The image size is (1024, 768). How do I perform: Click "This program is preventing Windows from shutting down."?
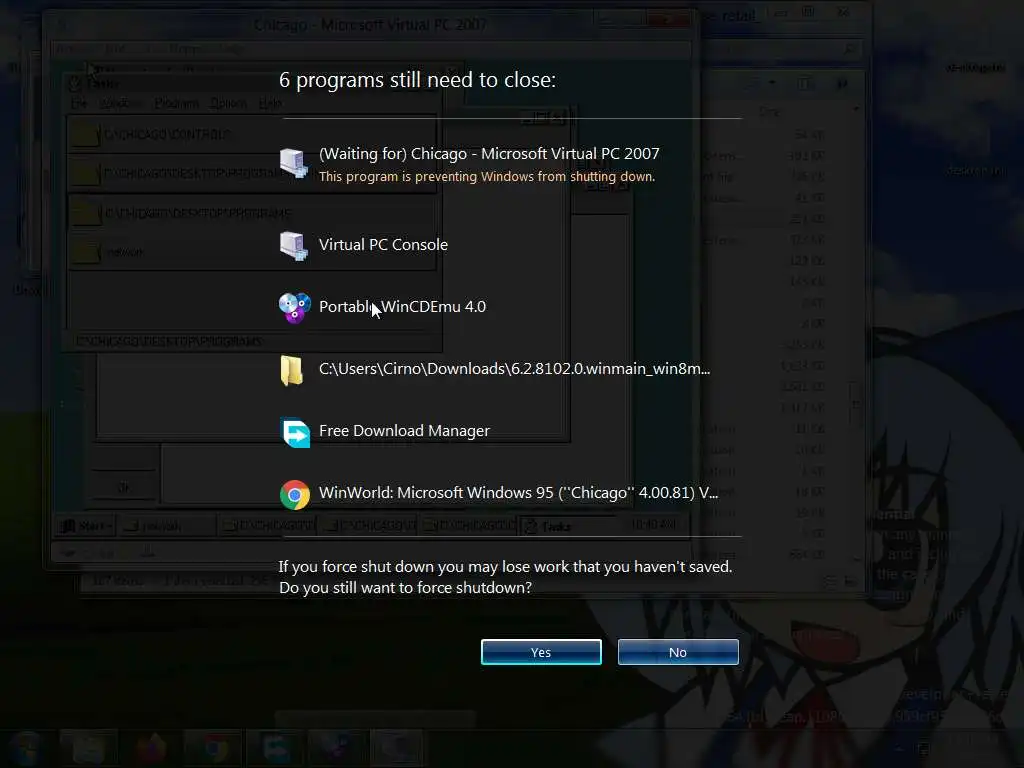[x=487, y=176]
